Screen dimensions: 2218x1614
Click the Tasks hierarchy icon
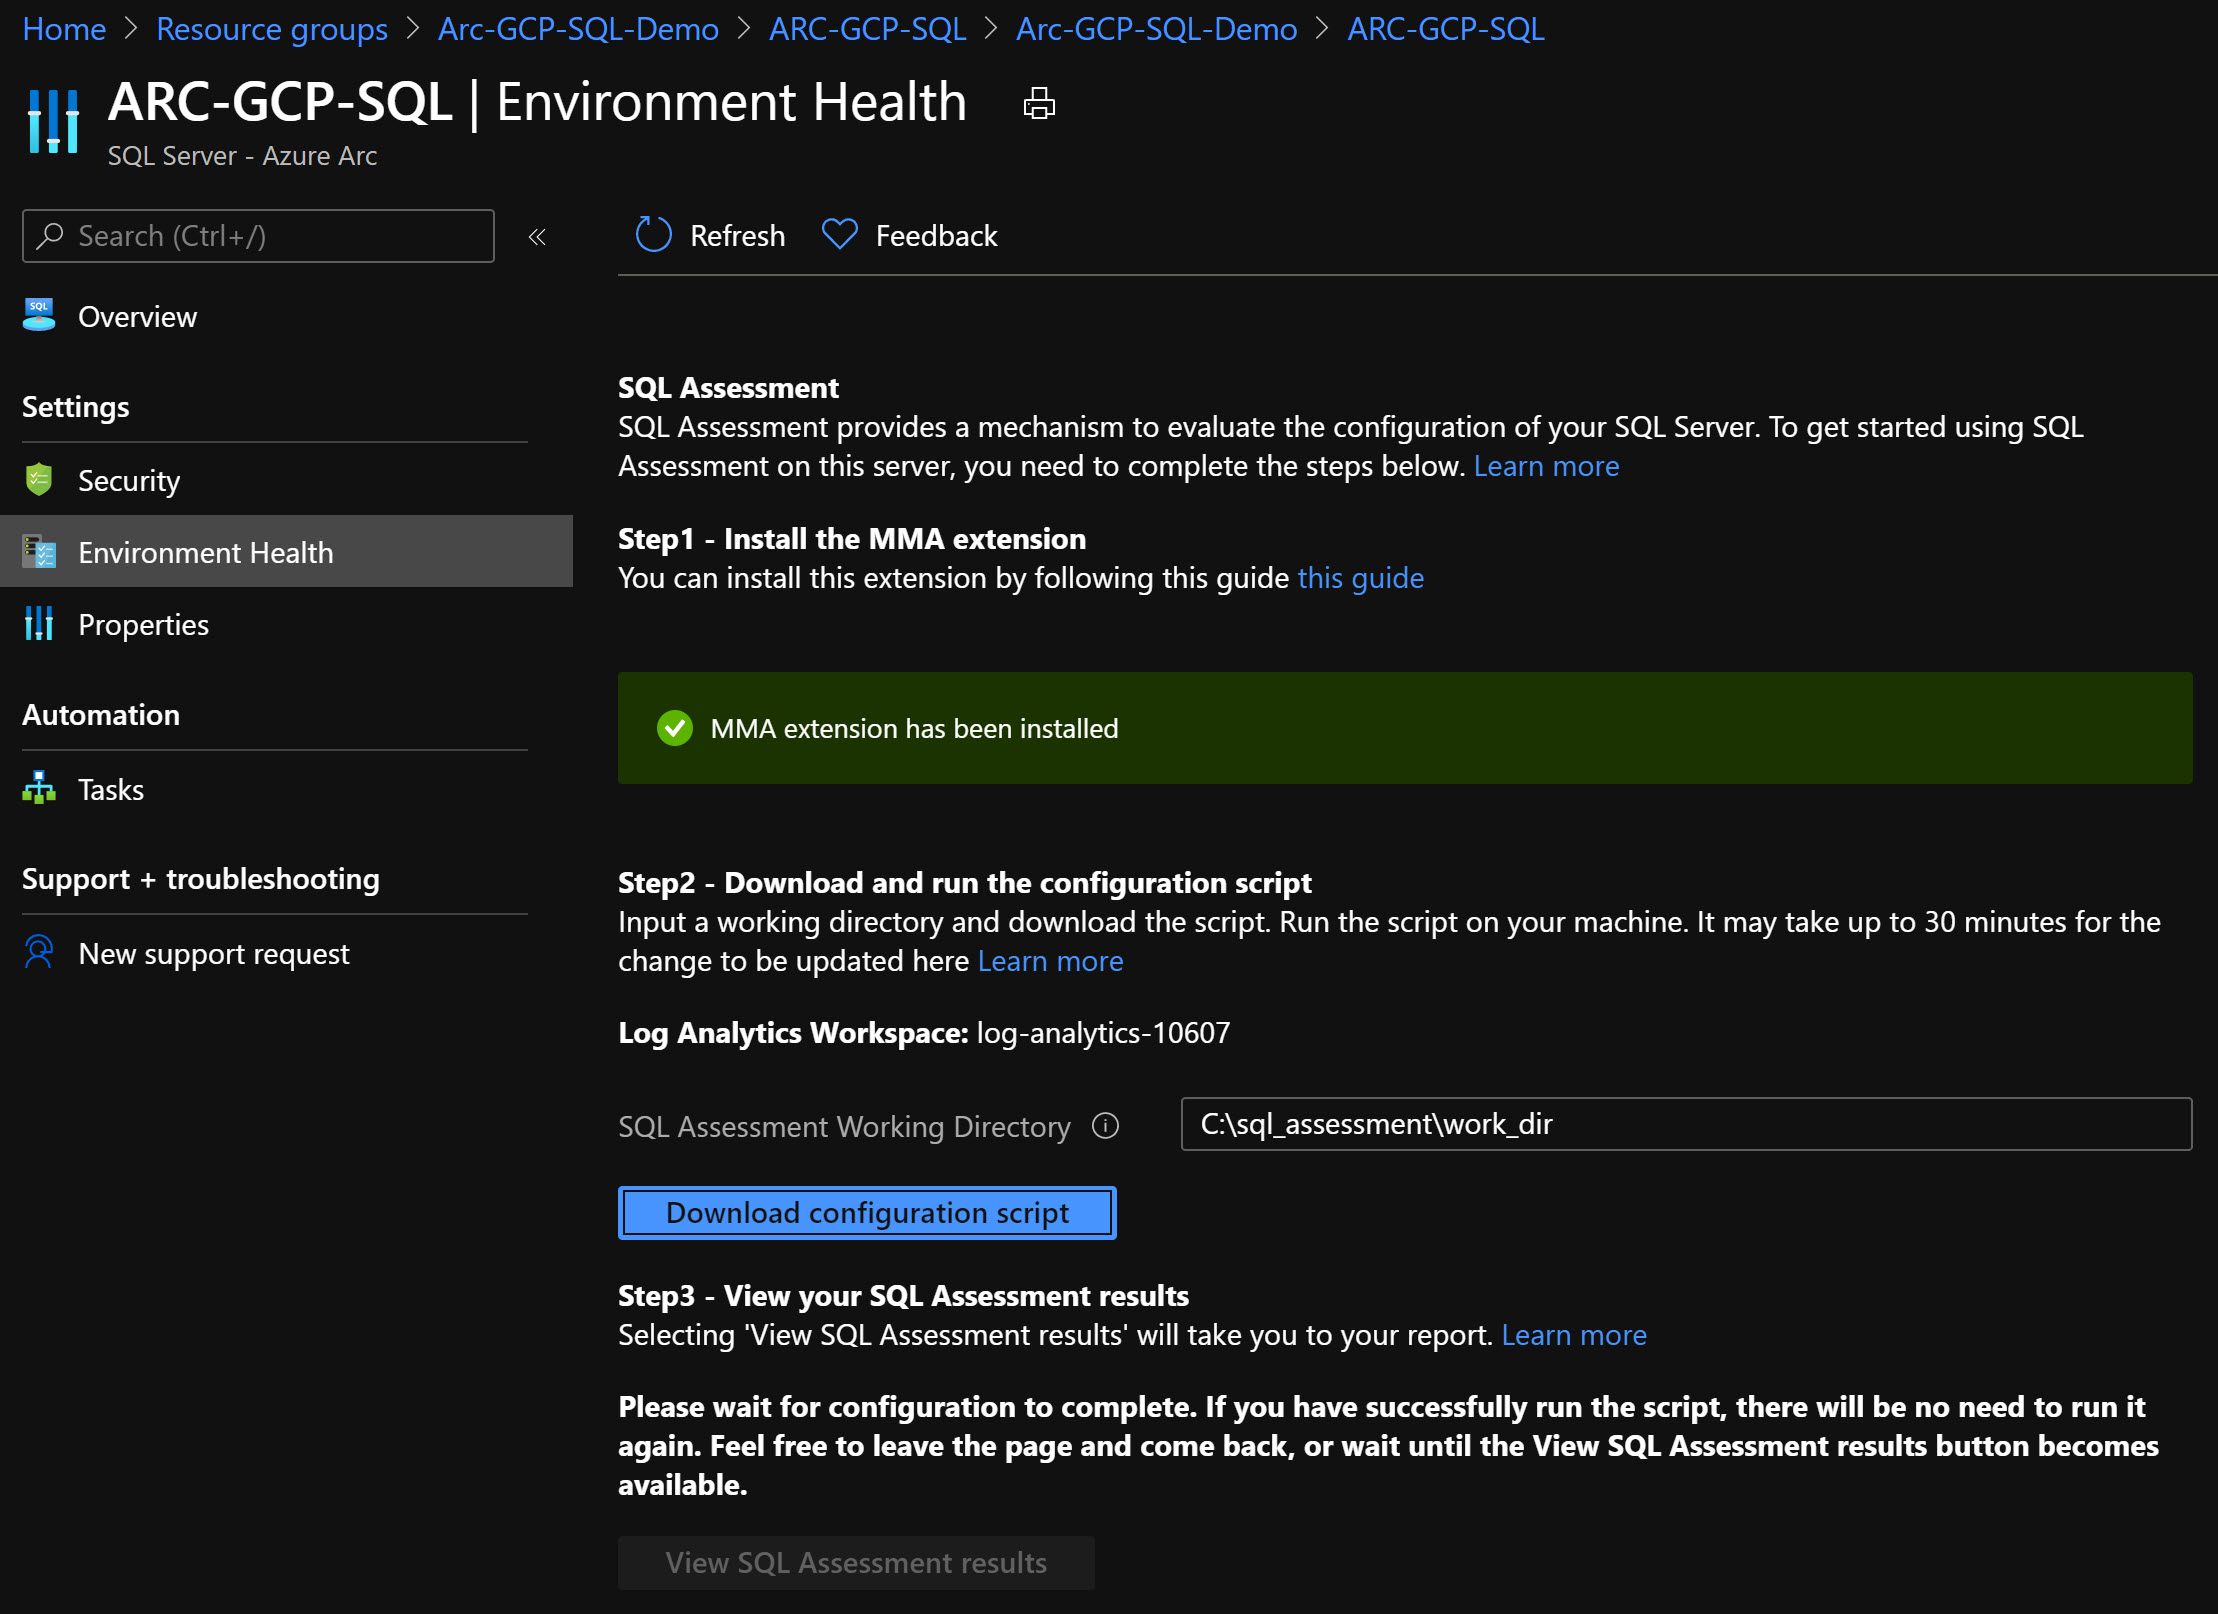pos(39,789)
